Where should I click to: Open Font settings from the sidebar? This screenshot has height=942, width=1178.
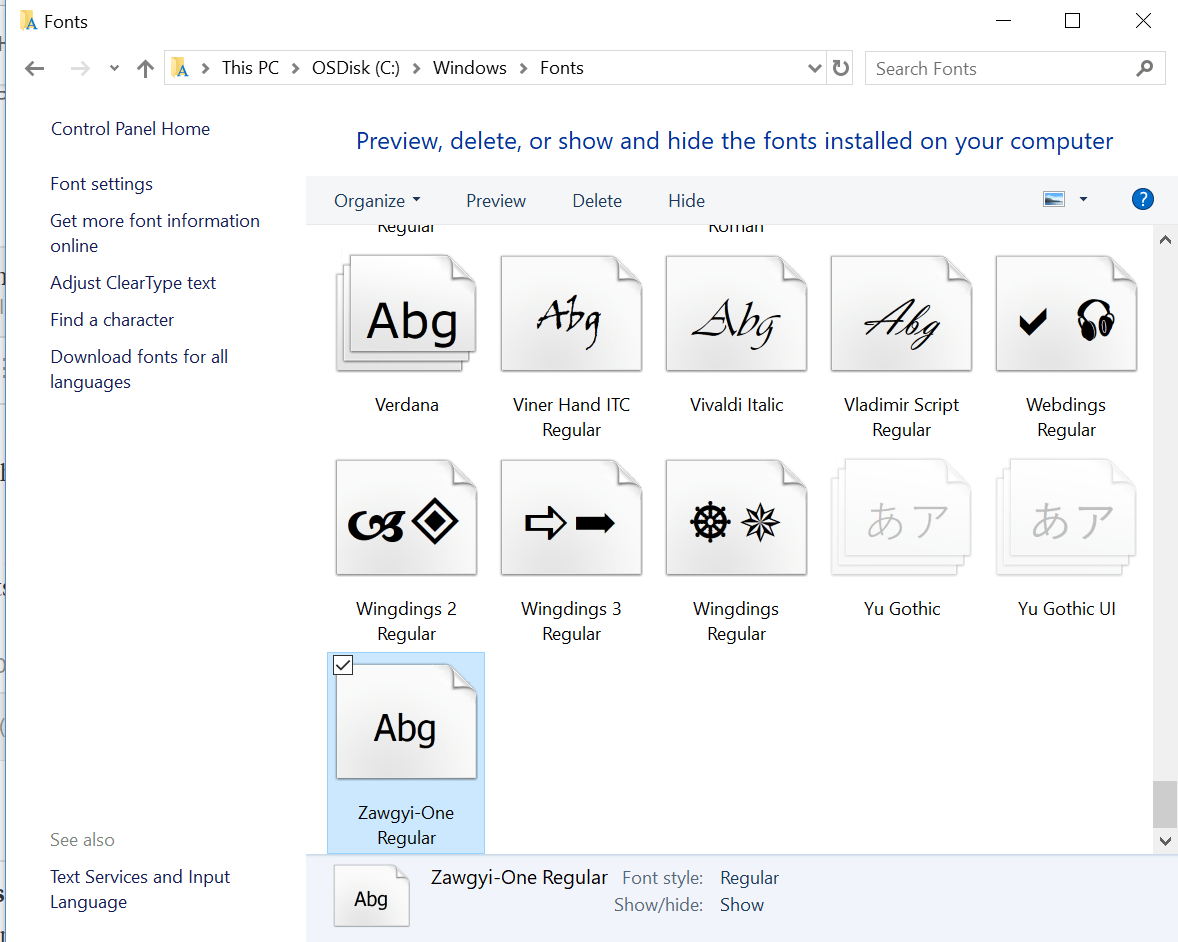pos(101,183)
